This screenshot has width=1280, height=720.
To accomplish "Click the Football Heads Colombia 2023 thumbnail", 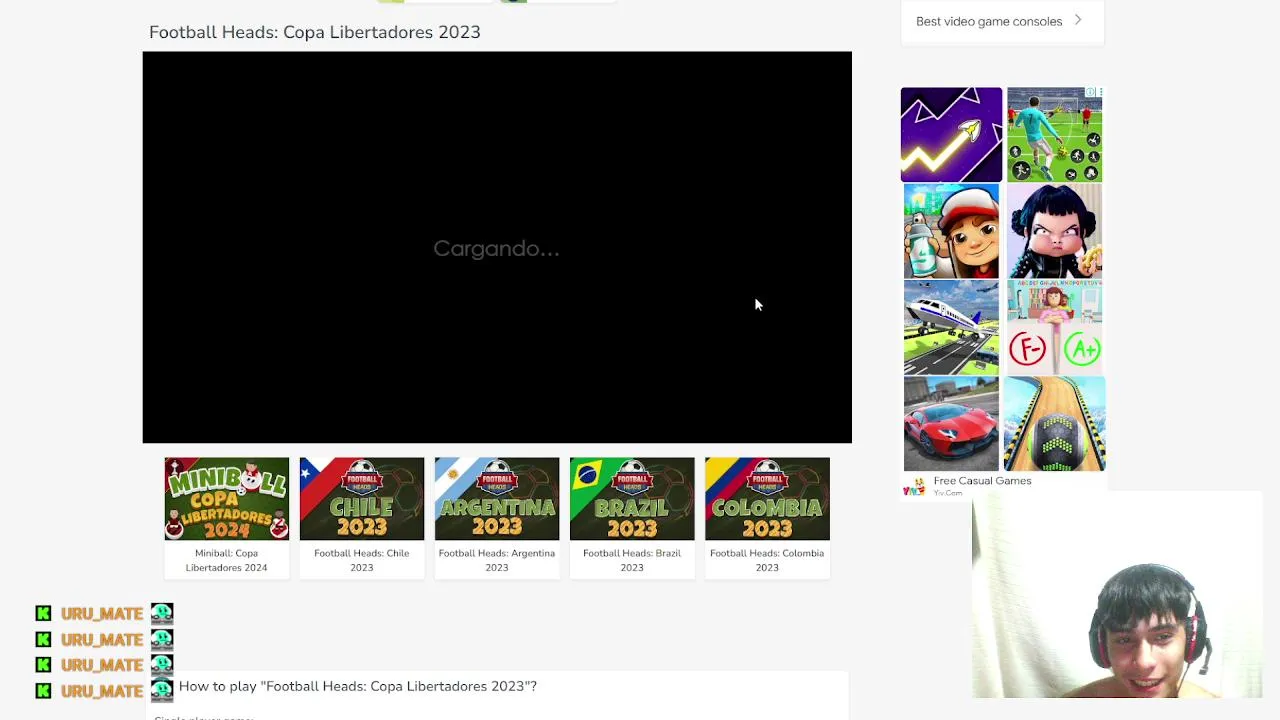I will 767,499.
